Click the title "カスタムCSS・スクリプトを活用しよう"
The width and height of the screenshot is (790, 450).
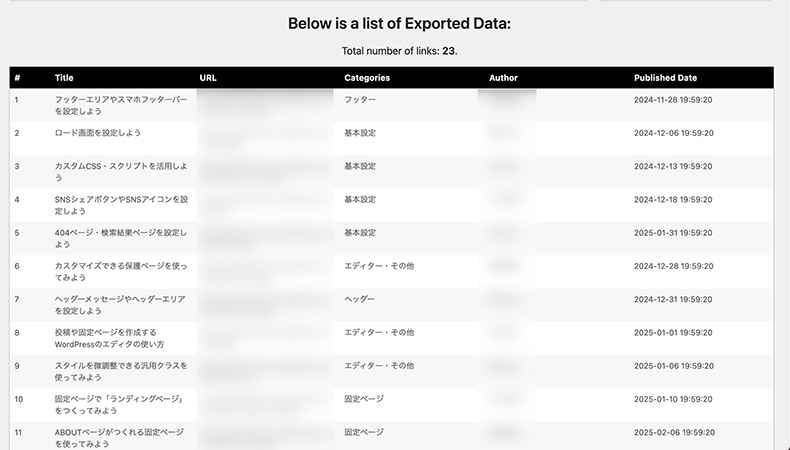(120, 171)
